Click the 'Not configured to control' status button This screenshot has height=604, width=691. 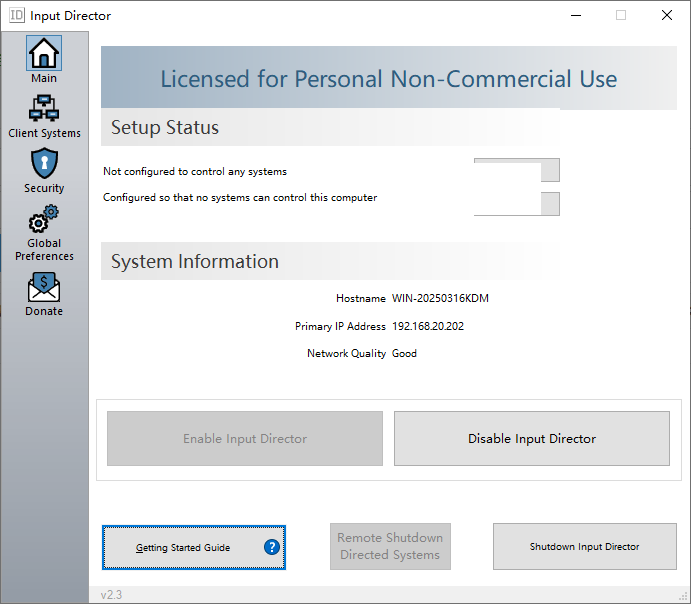516,170
